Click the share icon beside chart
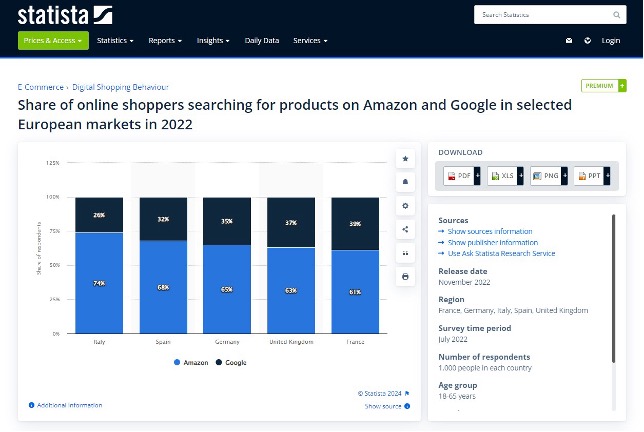 click(405, 229)
